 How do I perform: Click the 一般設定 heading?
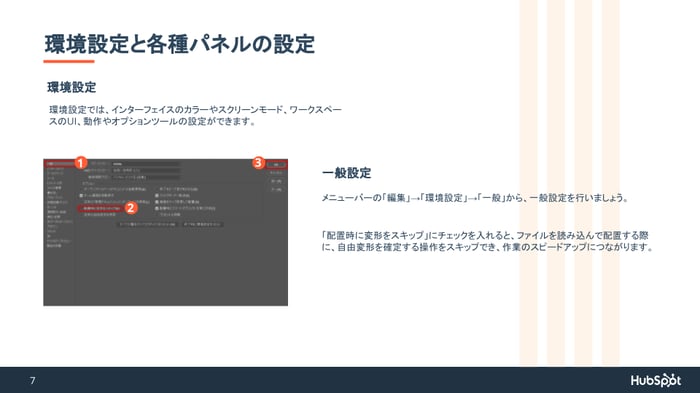click(x=346, y=173)
